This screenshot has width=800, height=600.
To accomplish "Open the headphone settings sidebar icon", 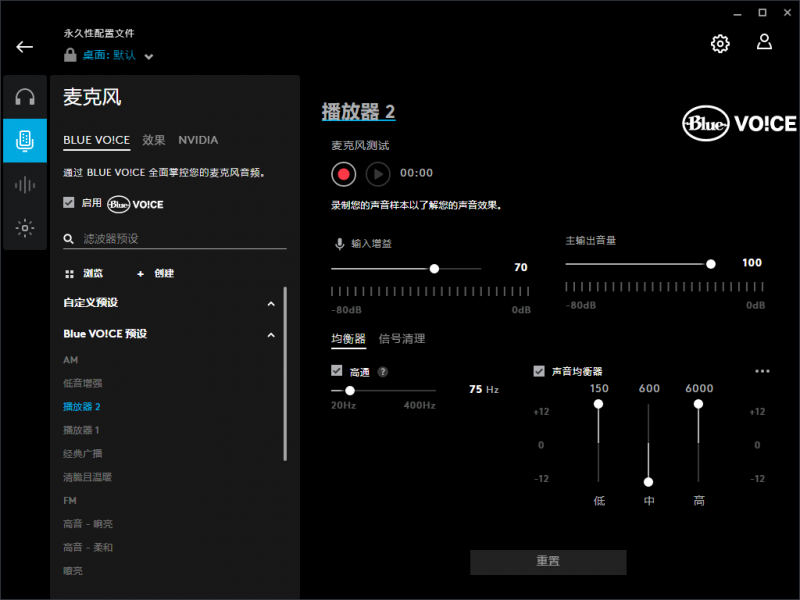I will tap(25, 97).
